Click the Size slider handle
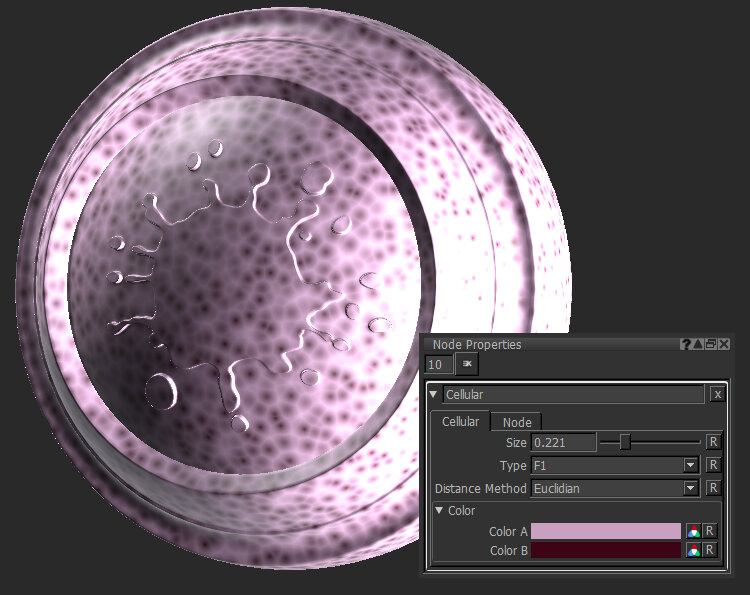The width and height of the screenshot is (750, 595). 625,442
